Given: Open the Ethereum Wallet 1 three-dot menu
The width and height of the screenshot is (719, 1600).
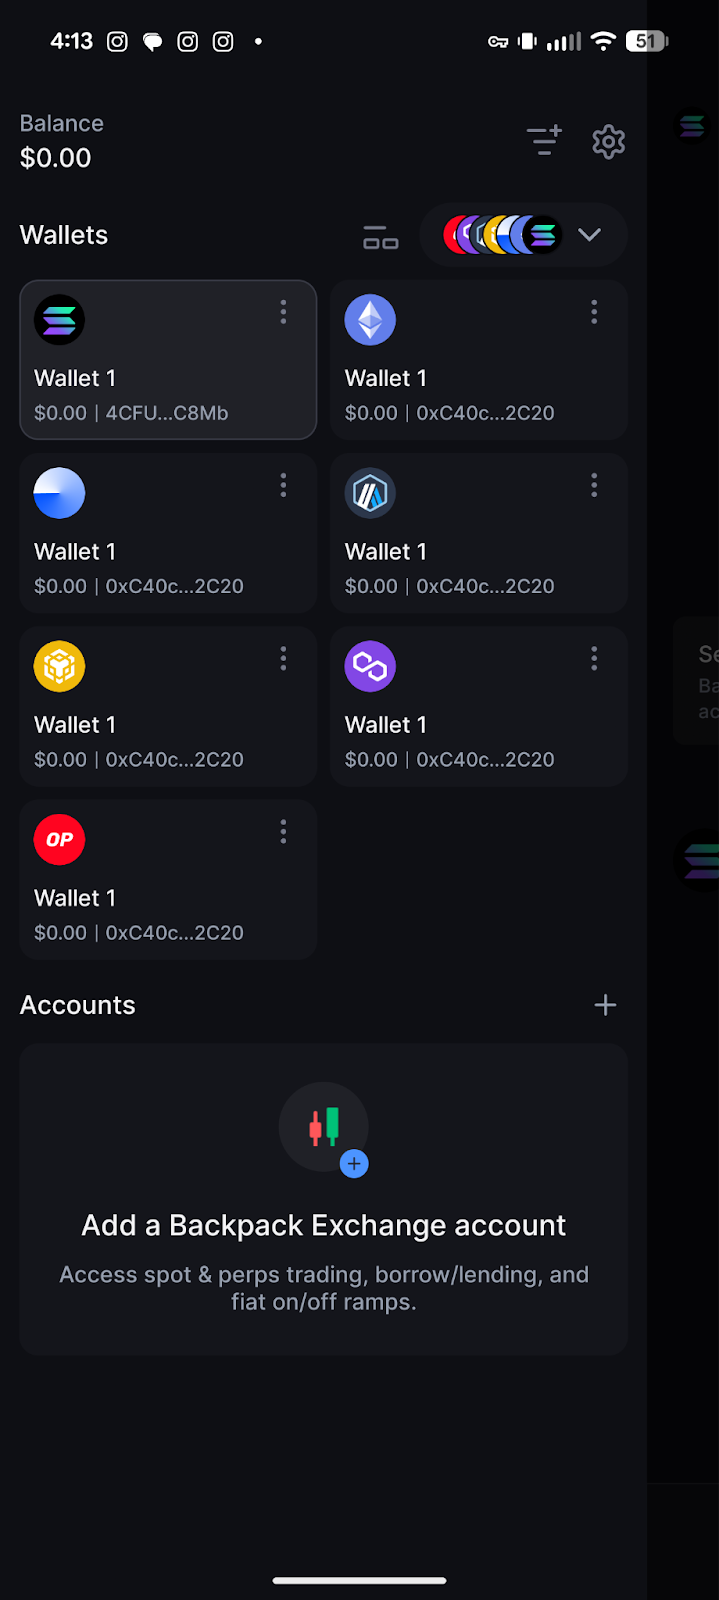Looking at the screenshot, I should [x=594, y=312].
